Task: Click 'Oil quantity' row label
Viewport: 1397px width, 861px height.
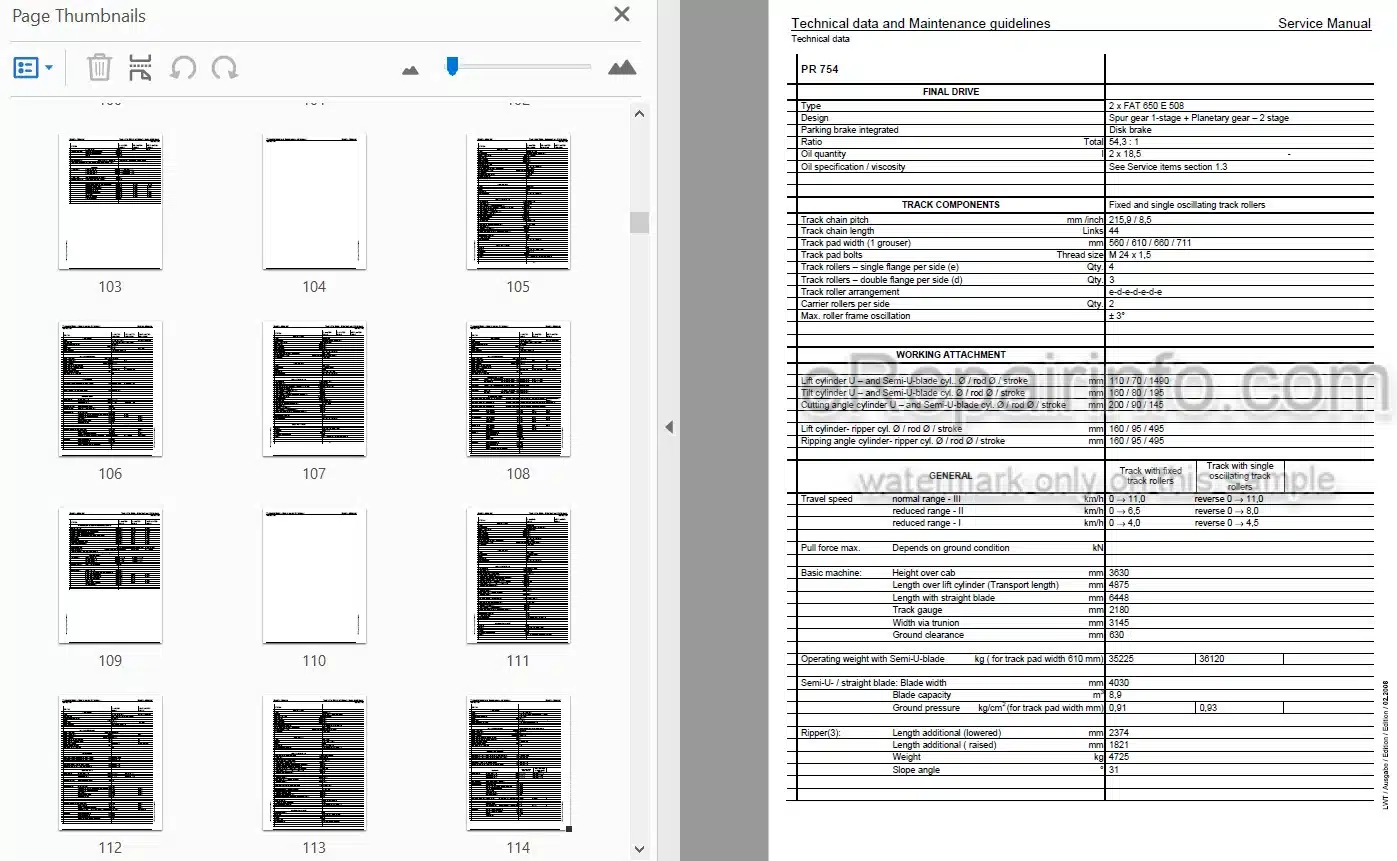Action: 823,154
